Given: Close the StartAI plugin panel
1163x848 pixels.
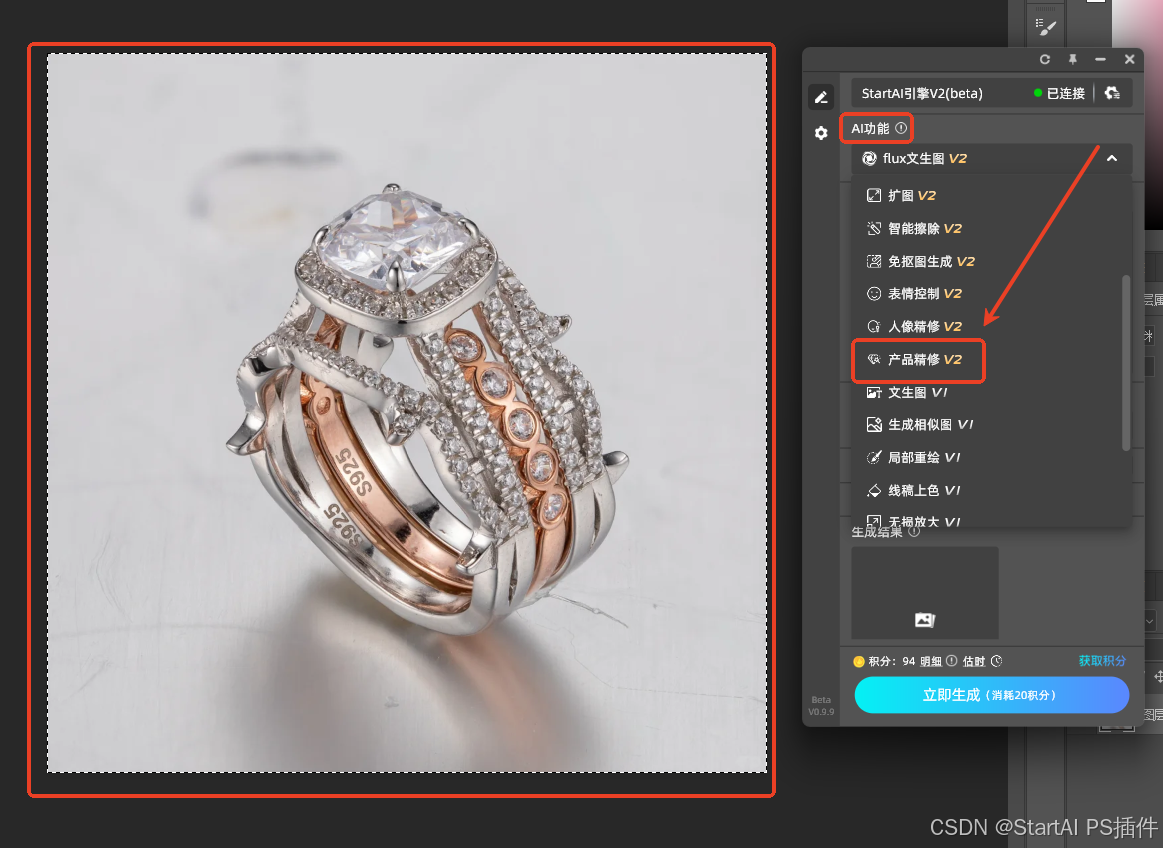Looking at the screenshot, I should tap(1129, 59).
